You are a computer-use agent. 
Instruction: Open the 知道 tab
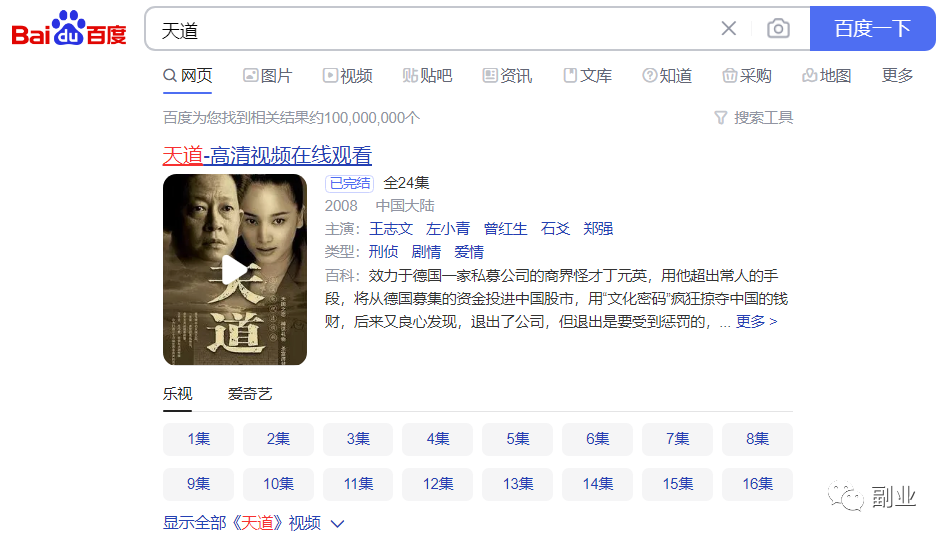667,75
